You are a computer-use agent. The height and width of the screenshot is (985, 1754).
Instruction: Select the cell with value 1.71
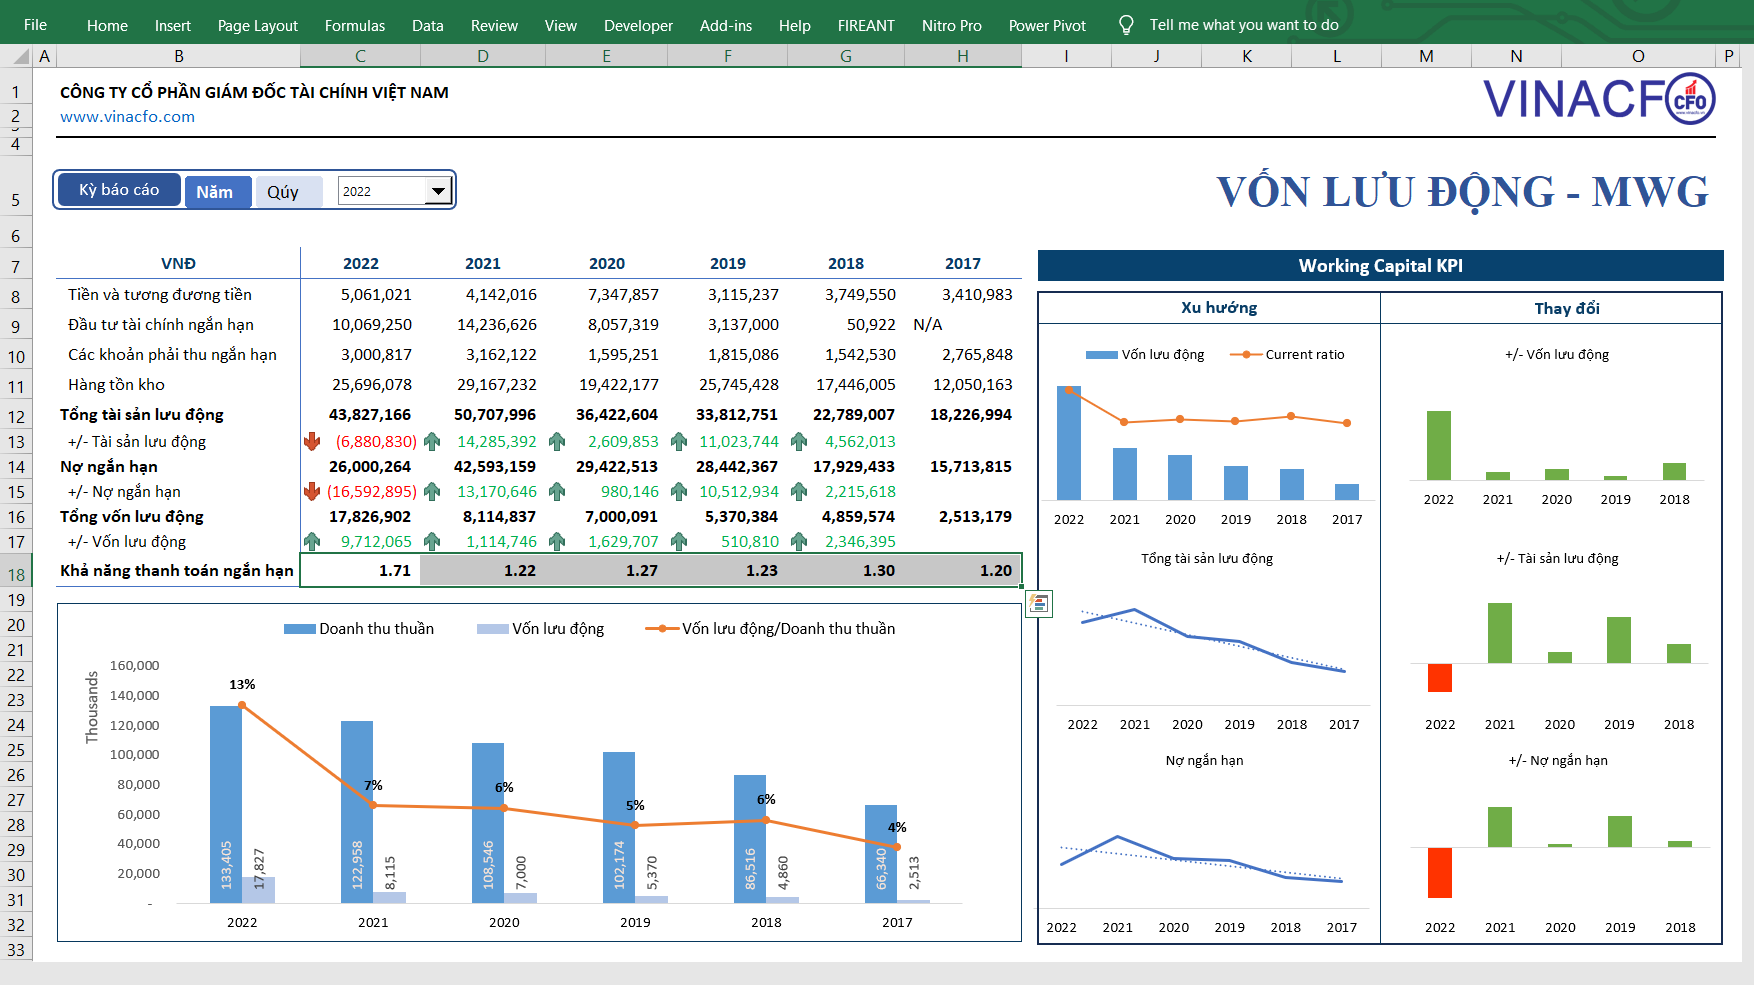tap(360, 570)
